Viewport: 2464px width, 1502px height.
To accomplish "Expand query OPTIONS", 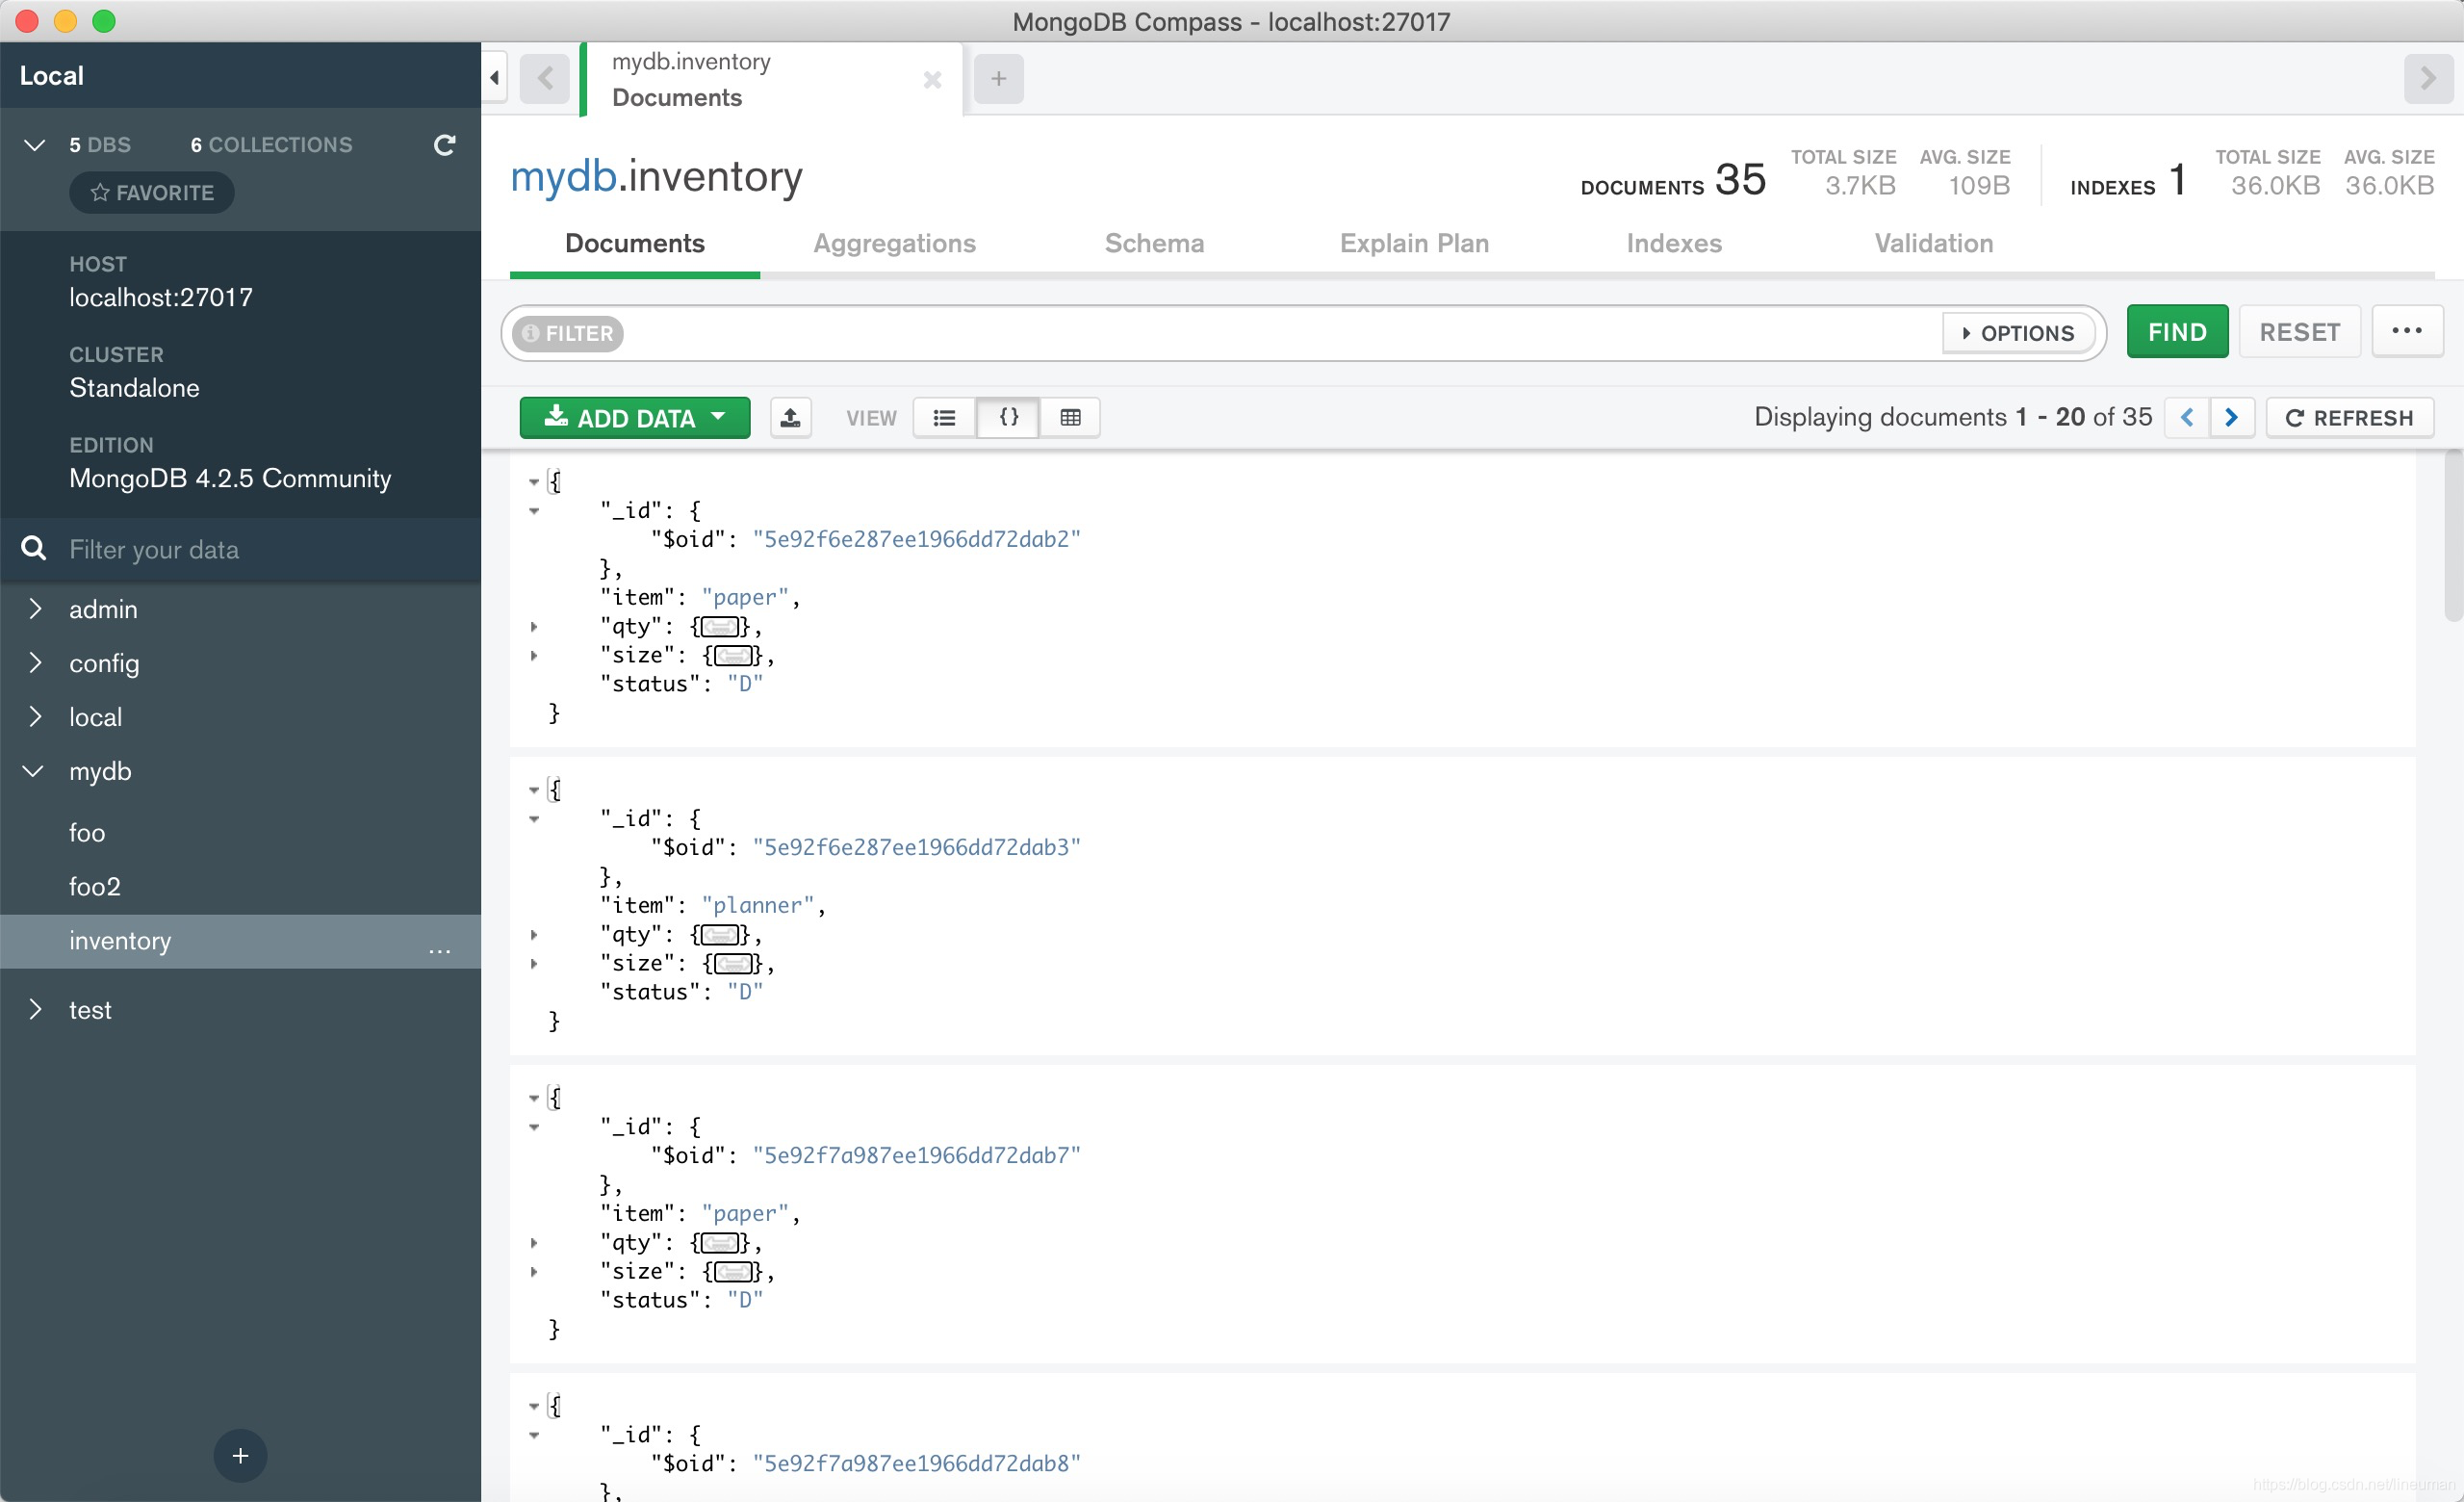I will pos(2018,333).
